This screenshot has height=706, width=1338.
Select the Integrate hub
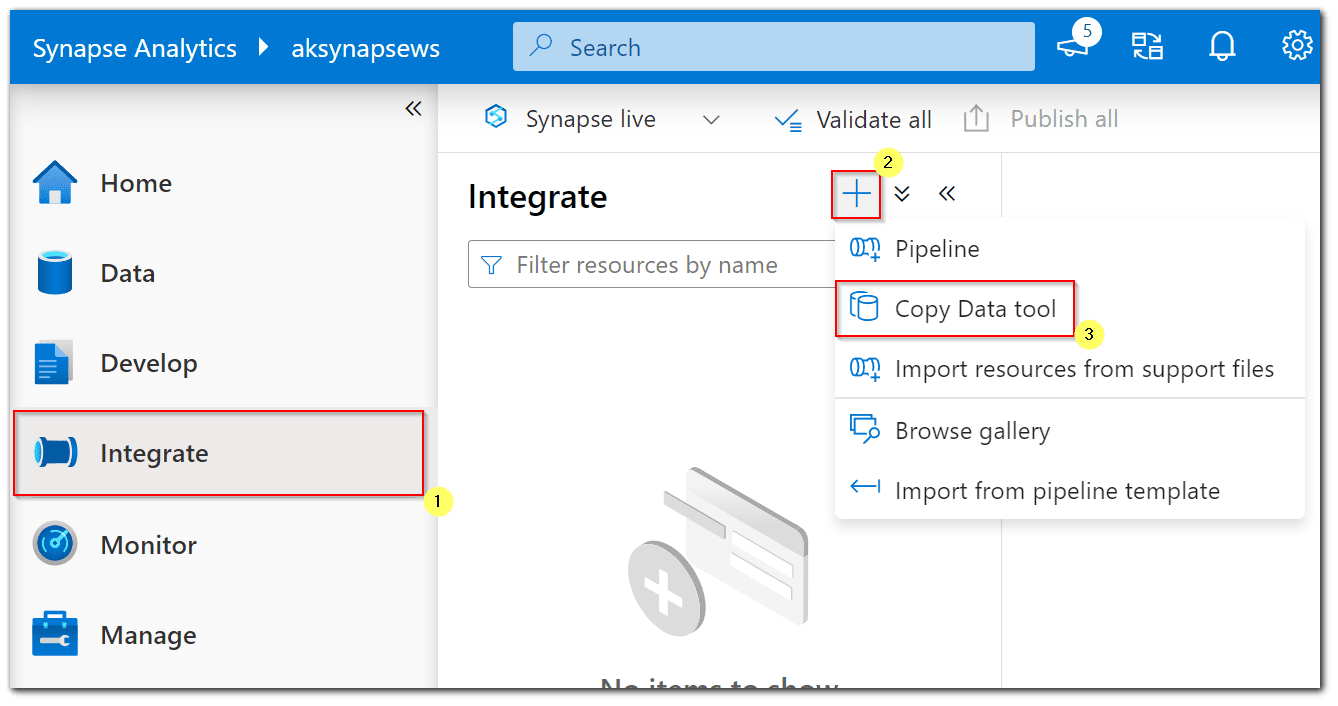point(219,453)
